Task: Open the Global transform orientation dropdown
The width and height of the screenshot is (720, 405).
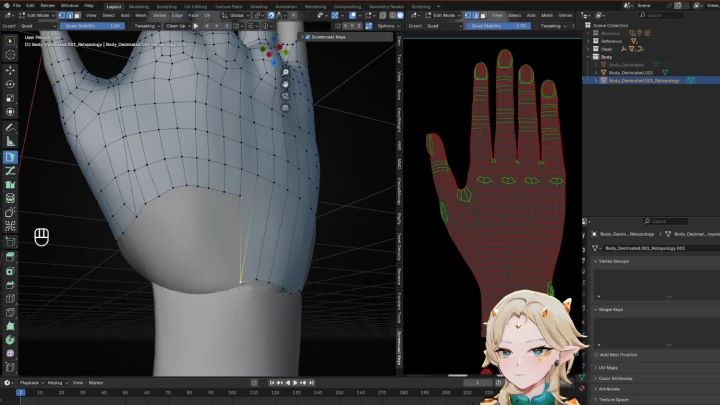Action: click(236, 15)
